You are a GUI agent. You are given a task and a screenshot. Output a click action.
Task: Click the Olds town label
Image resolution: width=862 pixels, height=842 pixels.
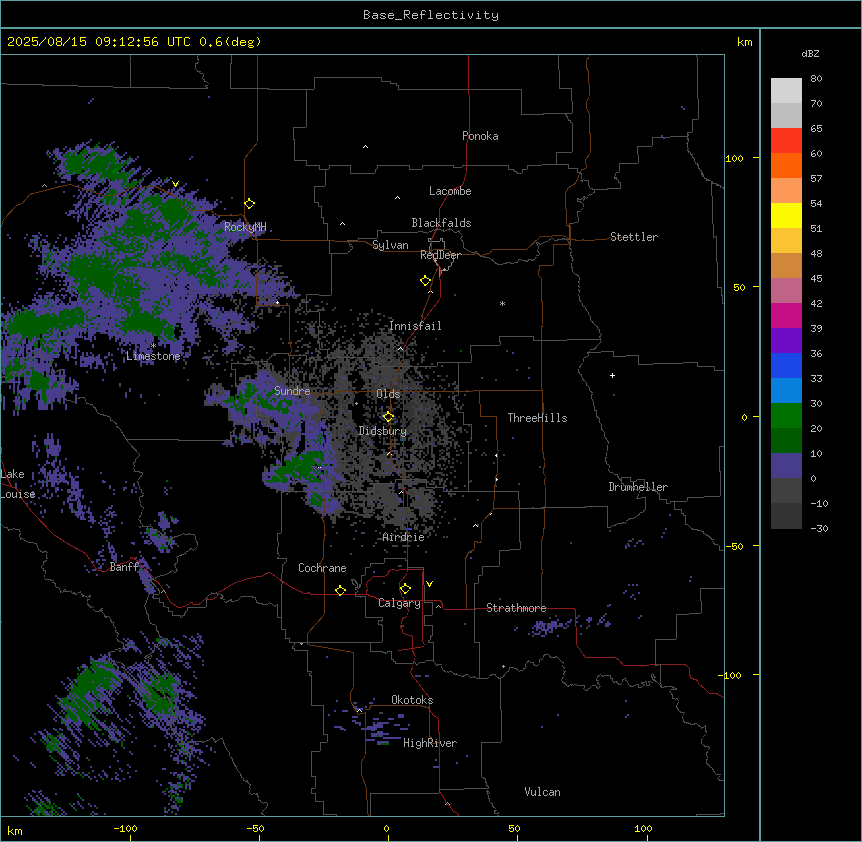(x=388, y=394)
